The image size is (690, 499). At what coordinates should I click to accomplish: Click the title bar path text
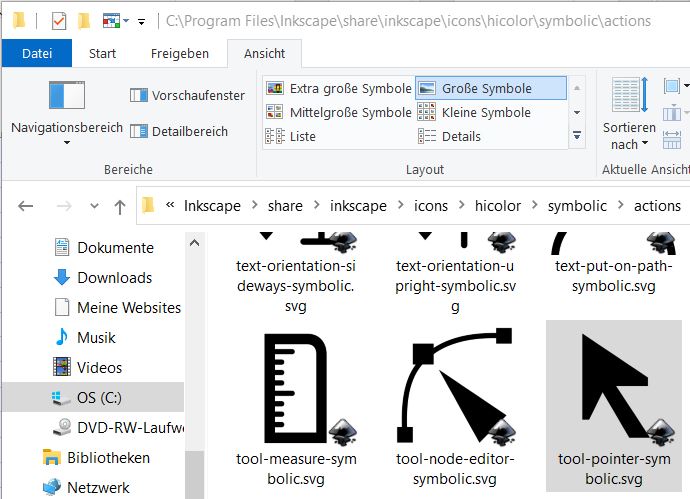[408, 21]
